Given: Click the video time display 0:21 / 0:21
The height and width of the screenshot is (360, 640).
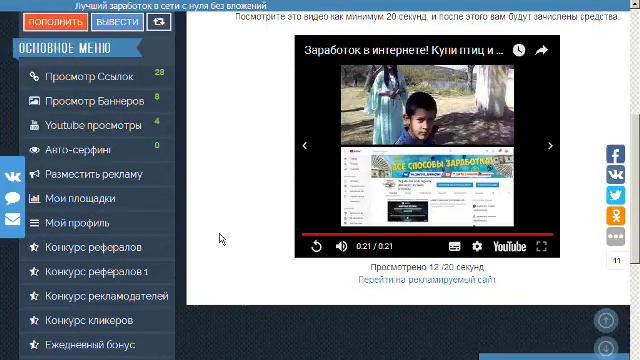Looking at the screenshot, I should click(374, 247).
